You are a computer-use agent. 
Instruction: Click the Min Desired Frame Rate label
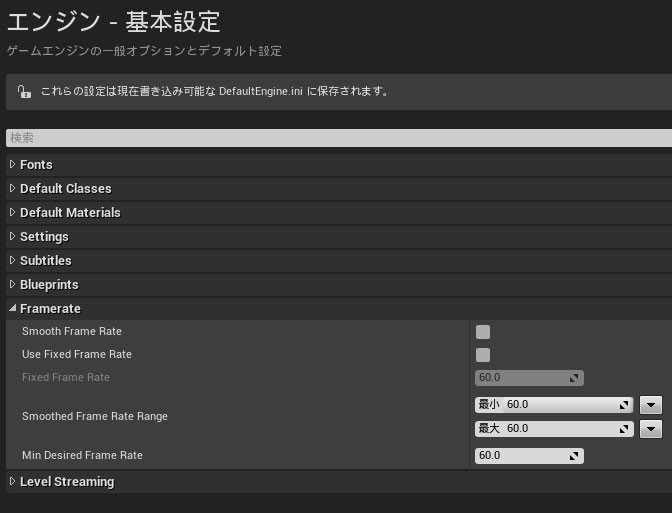click(x=82, y=455)
